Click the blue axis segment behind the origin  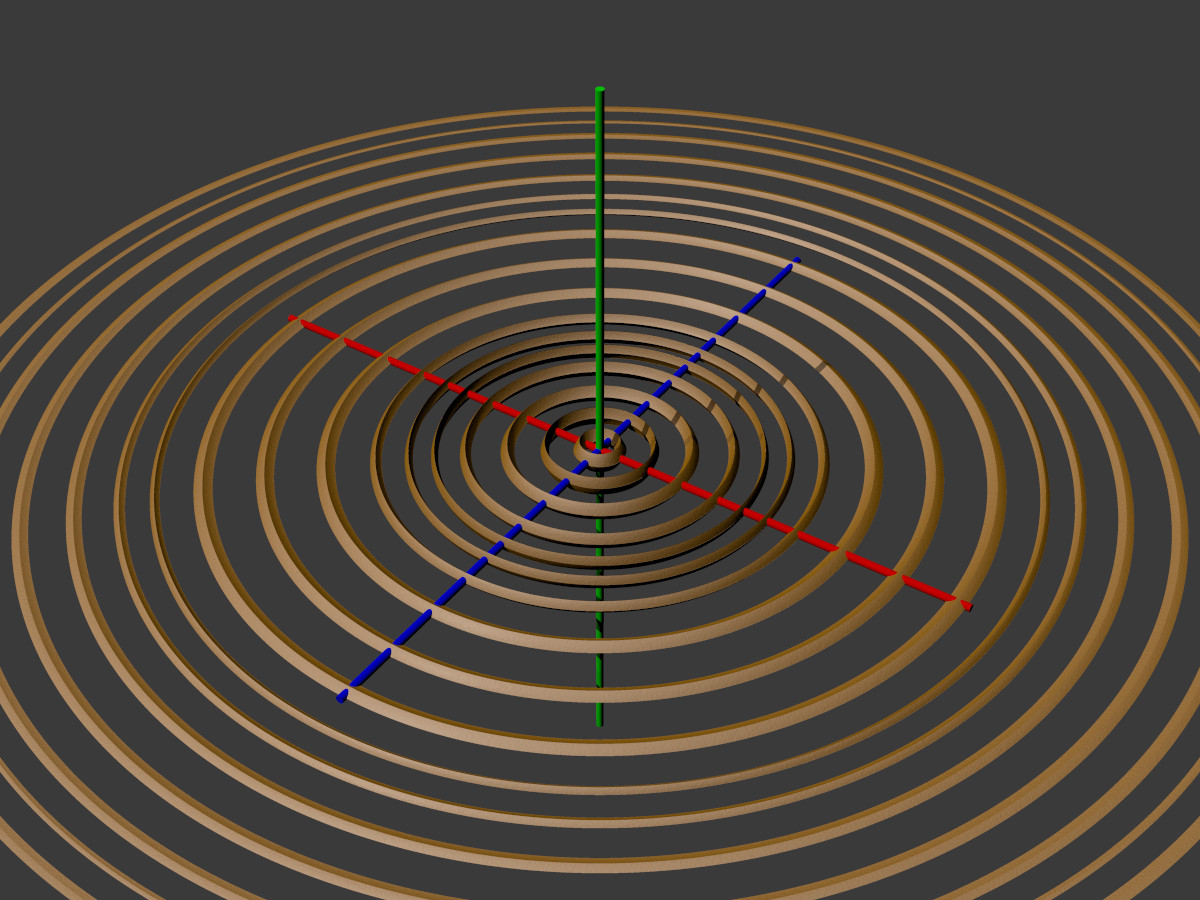(x=700, y=350)
